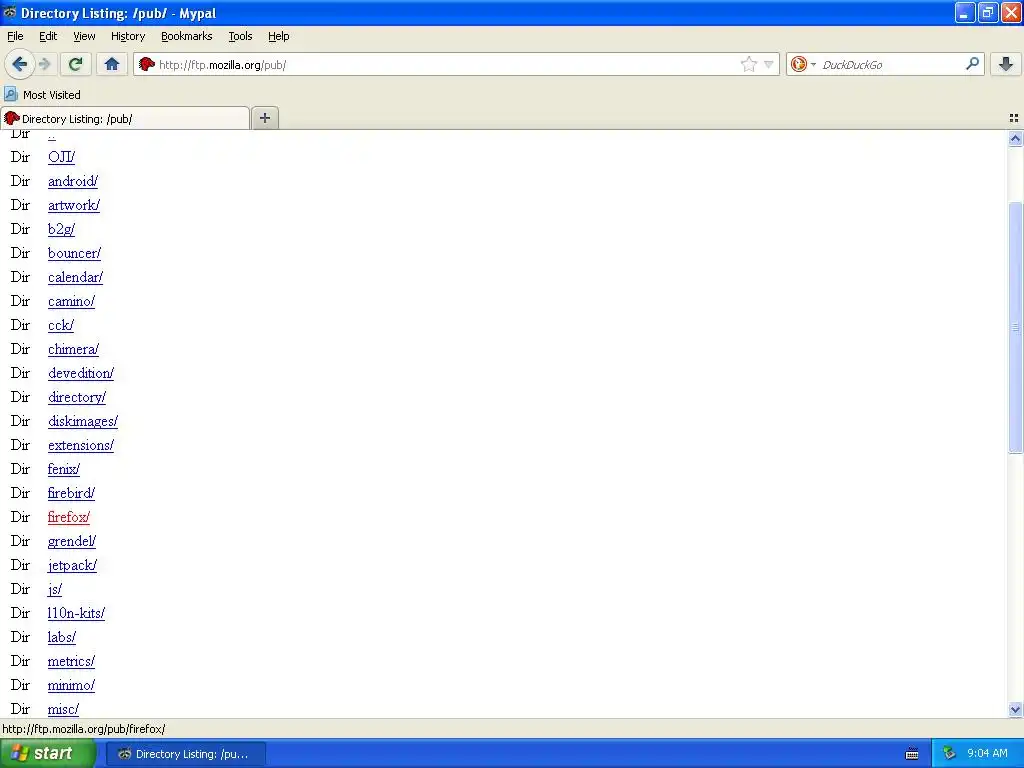Reload the page with the refresh icon
Image resolution: width=1024 pixels, height=768 pixels.
(x=76, y=64)
